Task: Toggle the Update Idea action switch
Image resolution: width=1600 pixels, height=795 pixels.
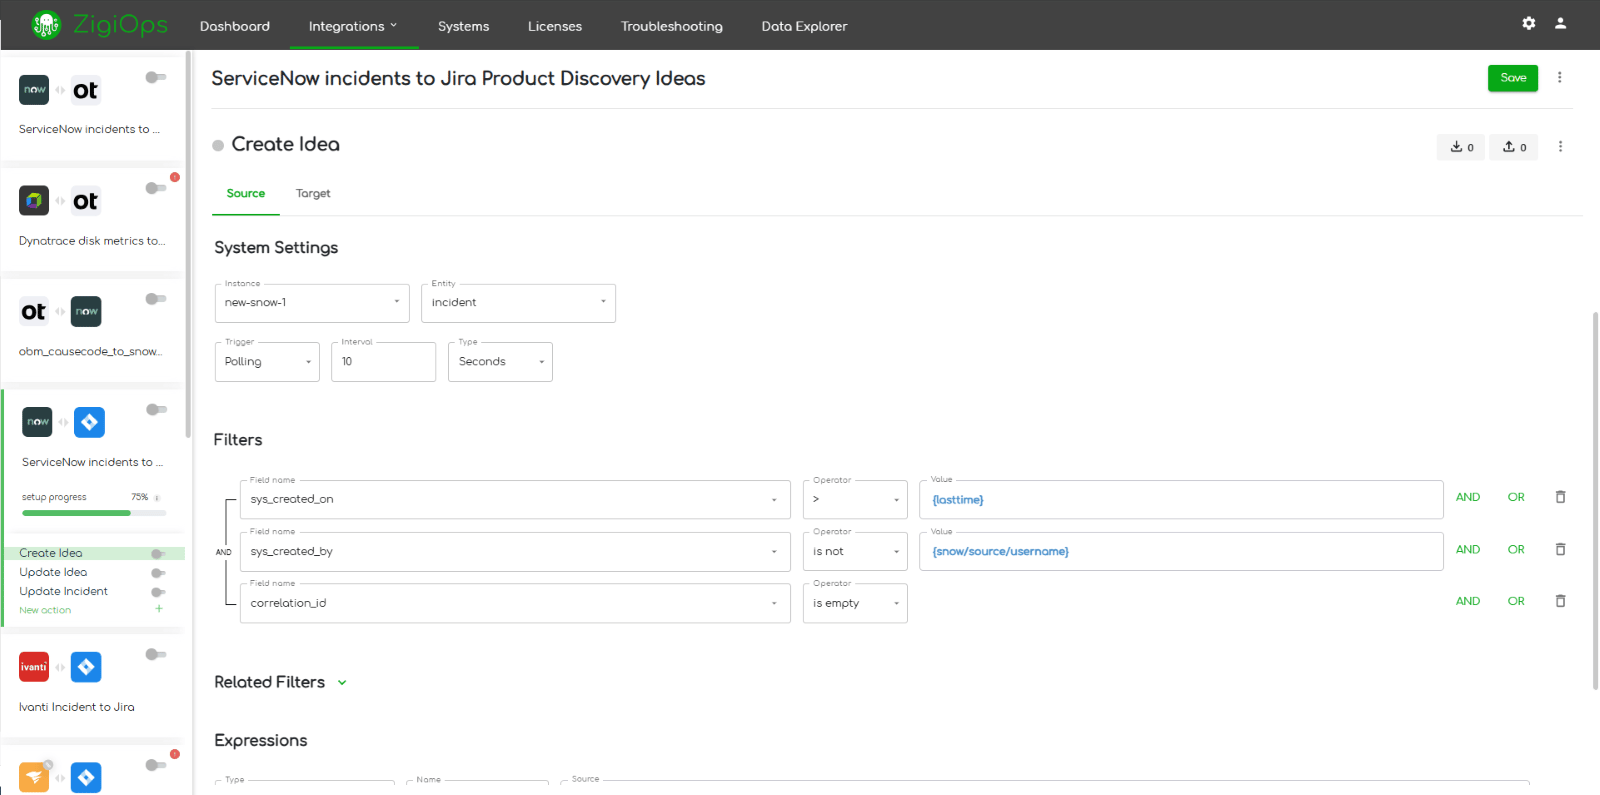Action: (x=158, y=573)
